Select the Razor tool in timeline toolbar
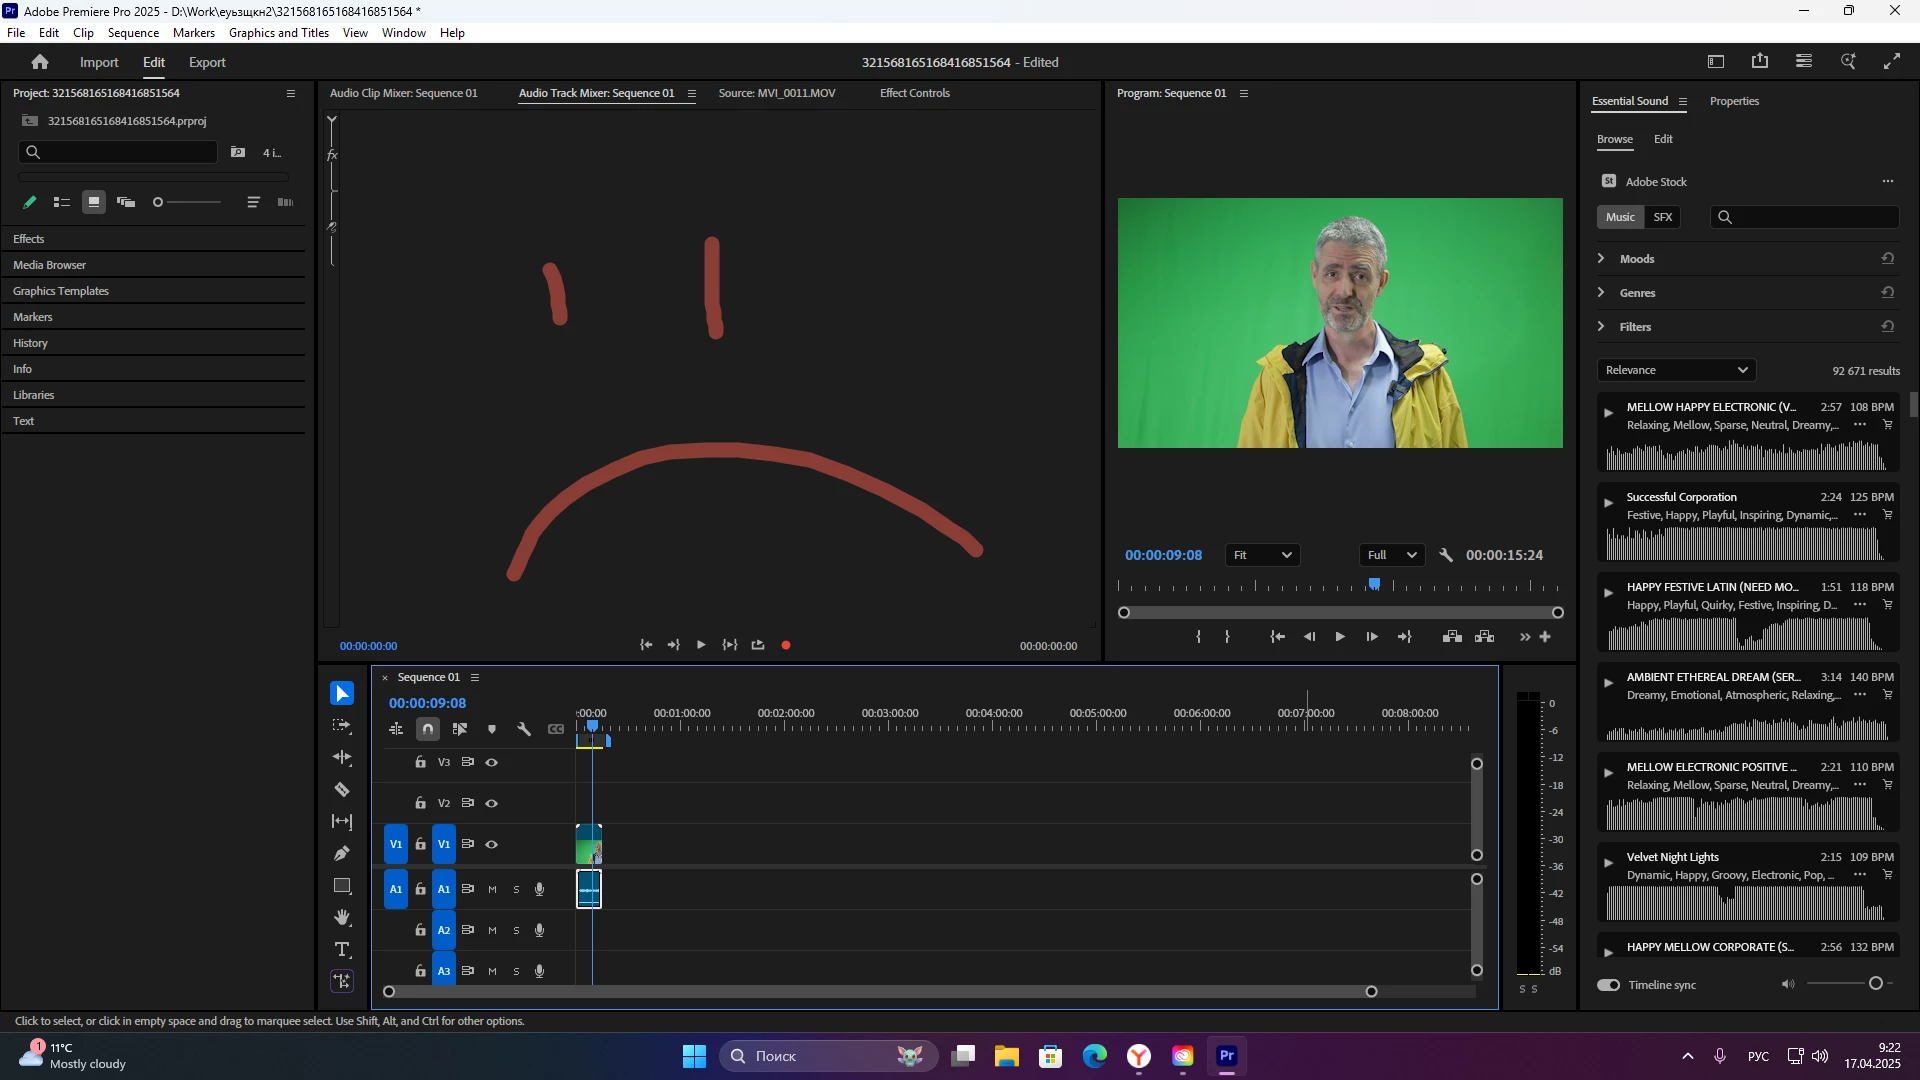 (342, 790)
